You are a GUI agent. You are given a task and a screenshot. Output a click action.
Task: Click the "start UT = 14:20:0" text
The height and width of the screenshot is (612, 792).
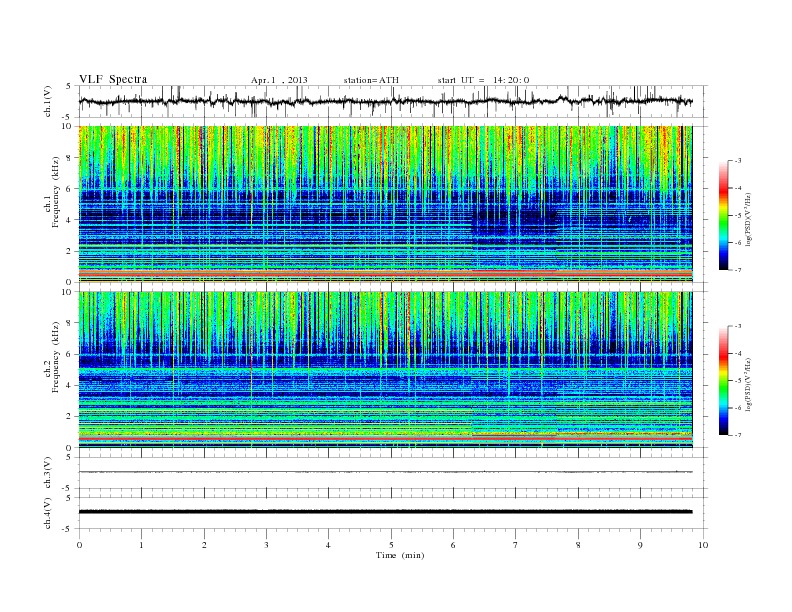483,80
